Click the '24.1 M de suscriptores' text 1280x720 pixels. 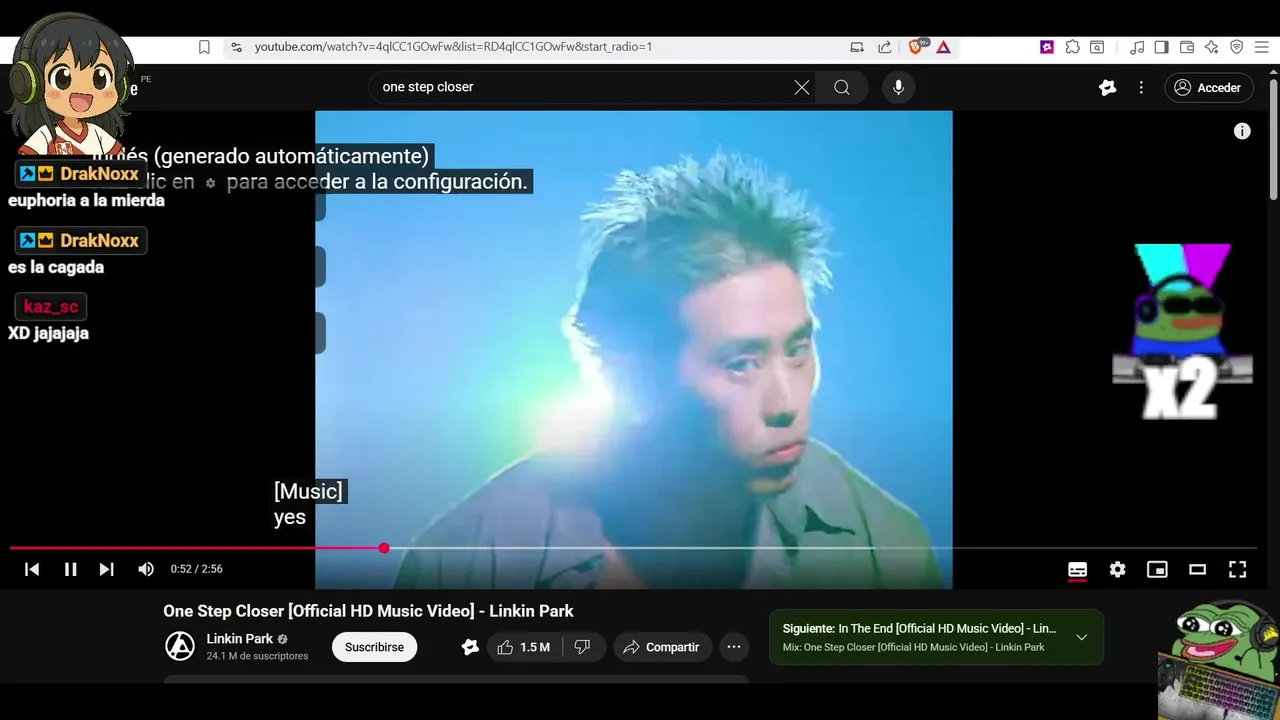(257, 656)
